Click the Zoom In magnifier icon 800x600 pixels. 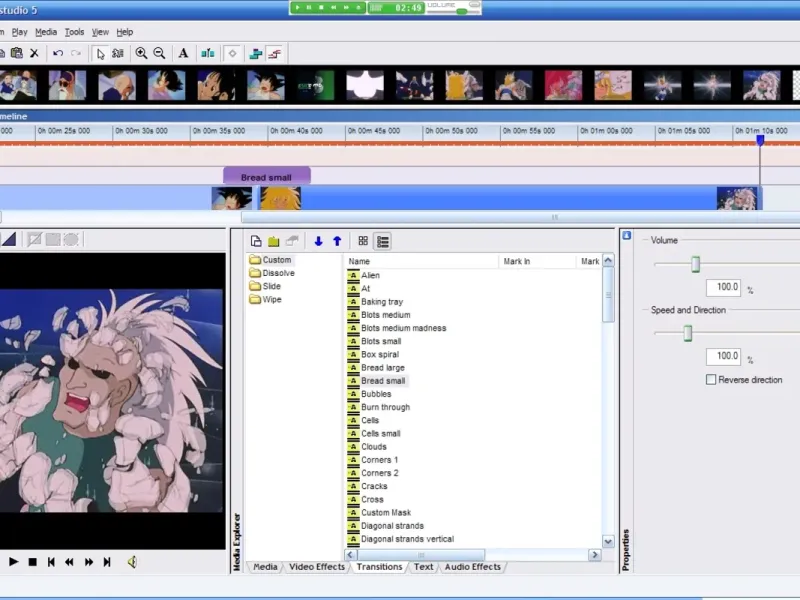141,53
